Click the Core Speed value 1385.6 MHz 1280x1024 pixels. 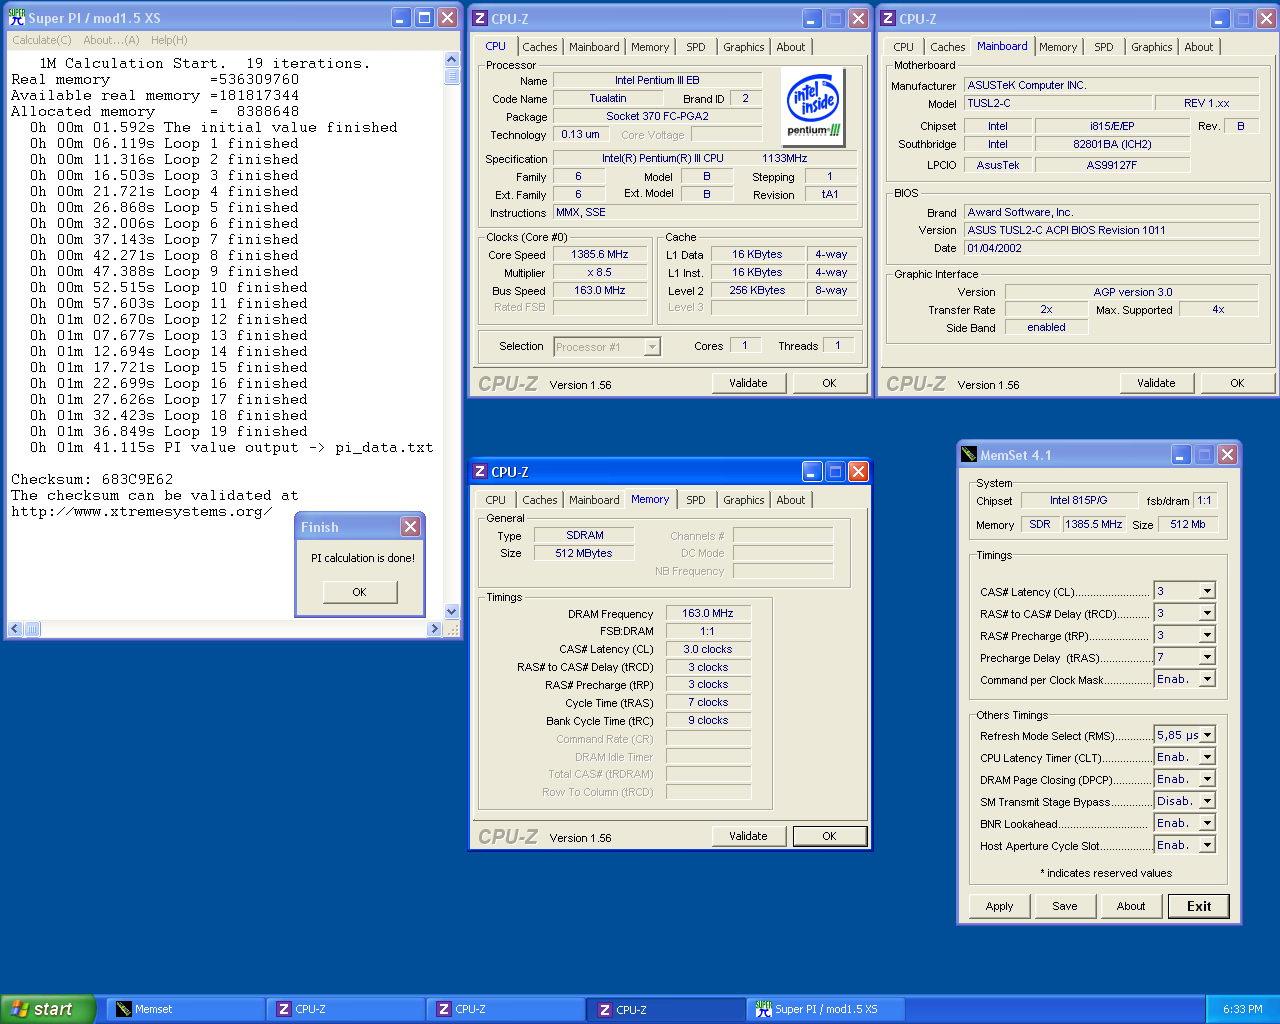tap(600, 255)
